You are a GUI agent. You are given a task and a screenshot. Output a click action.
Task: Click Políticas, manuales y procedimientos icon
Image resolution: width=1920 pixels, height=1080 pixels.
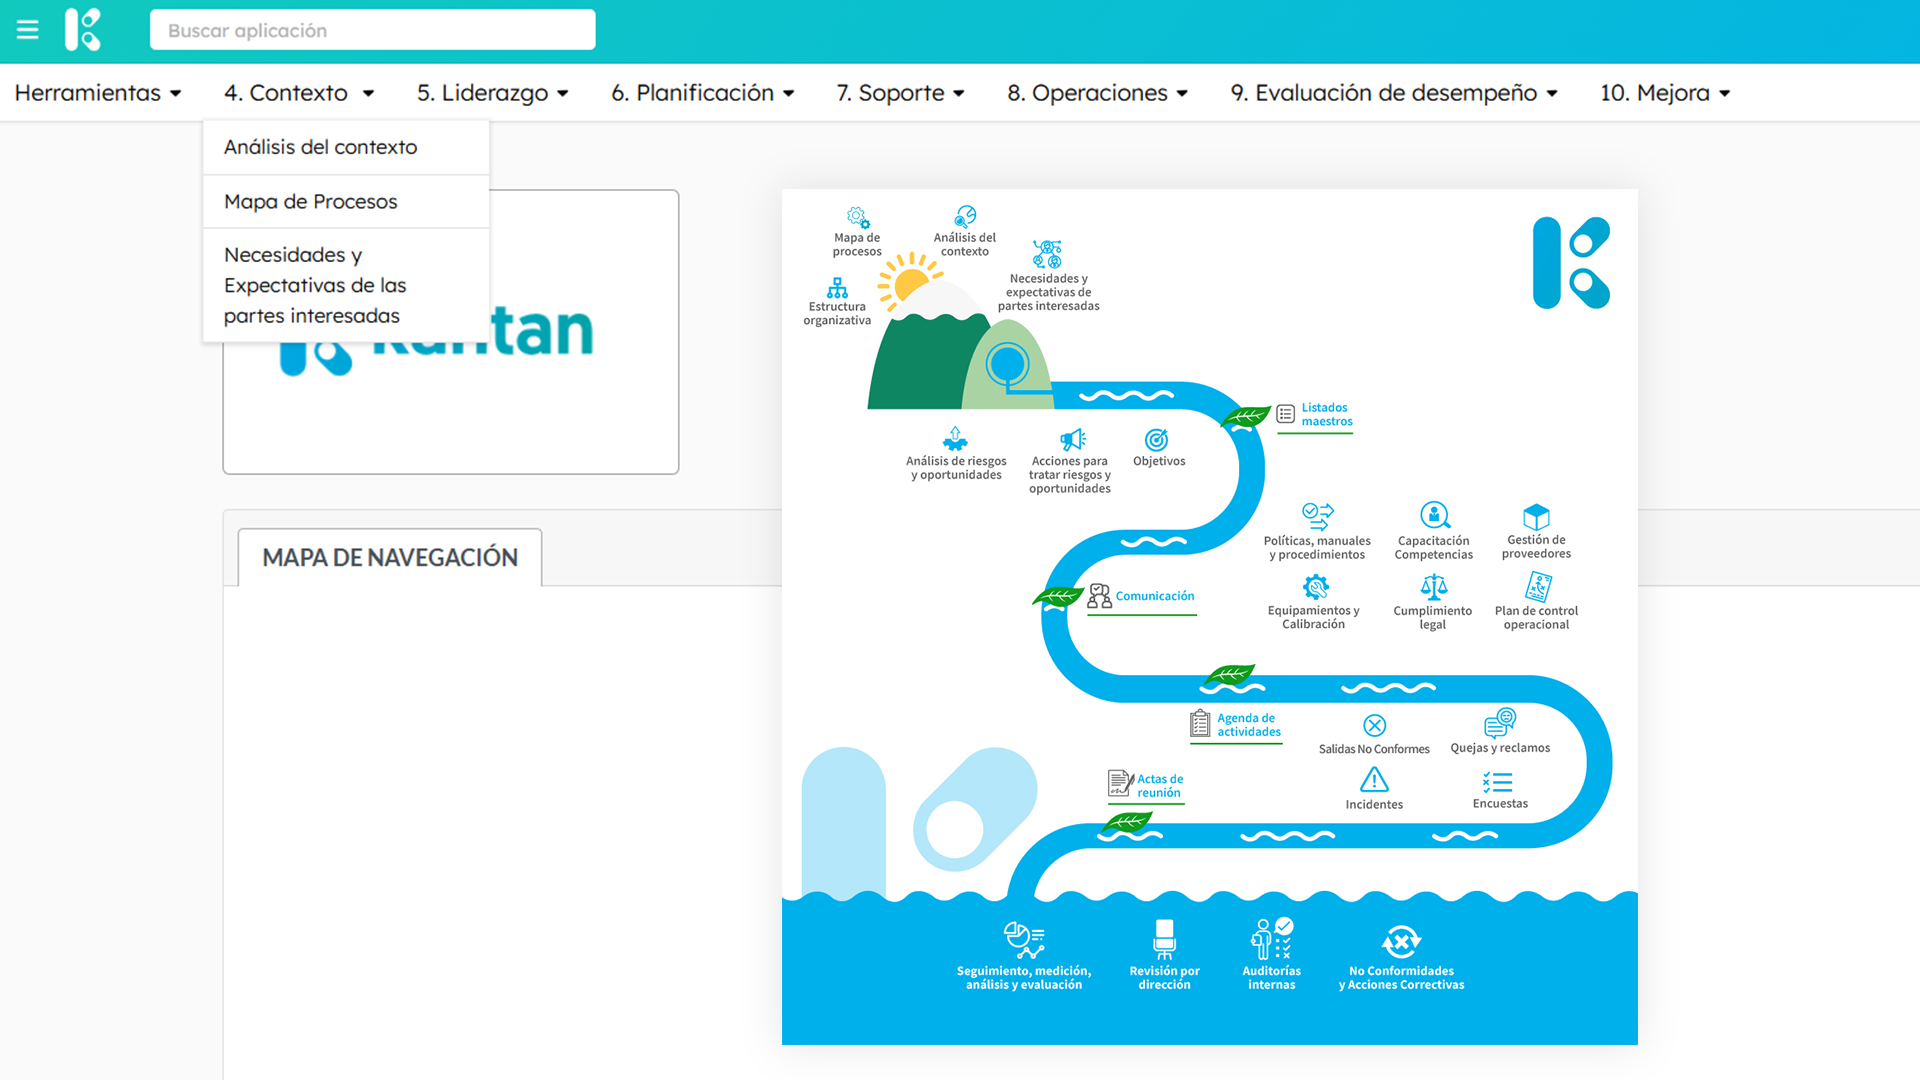1318,516
